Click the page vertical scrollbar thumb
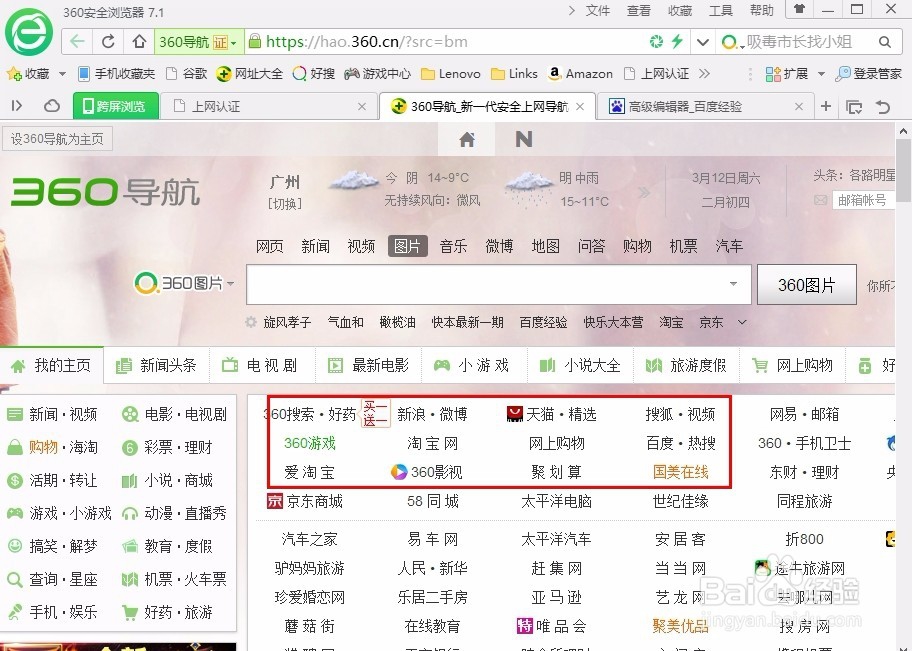 [903, 170]
